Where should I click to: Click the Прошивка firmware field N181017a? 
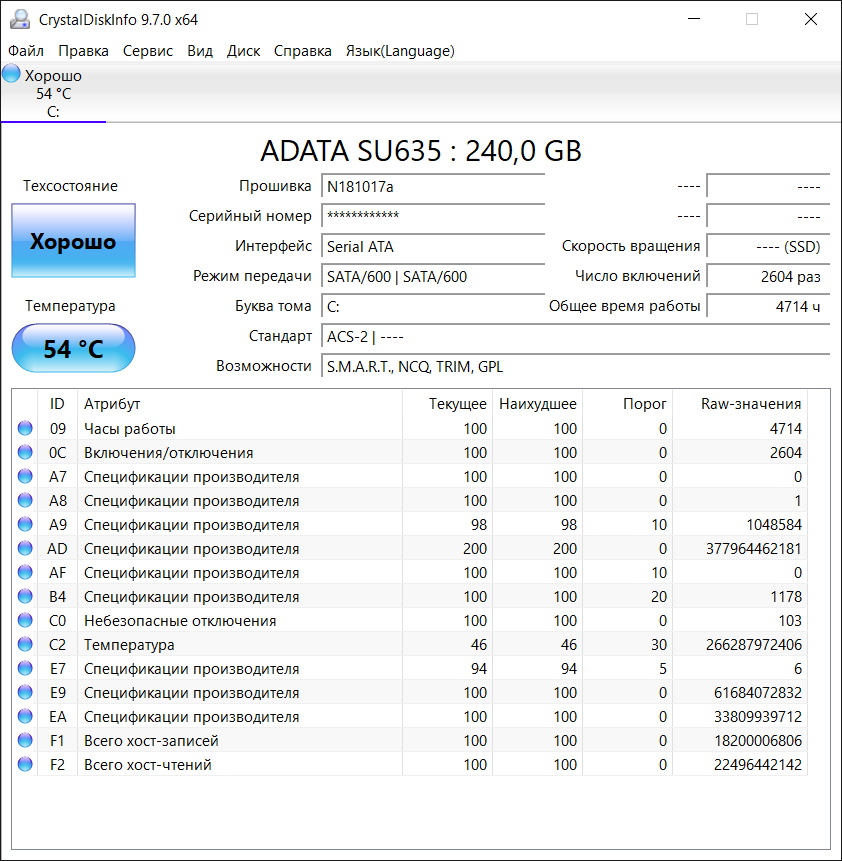pyautogui.click(x=433, y=186)
